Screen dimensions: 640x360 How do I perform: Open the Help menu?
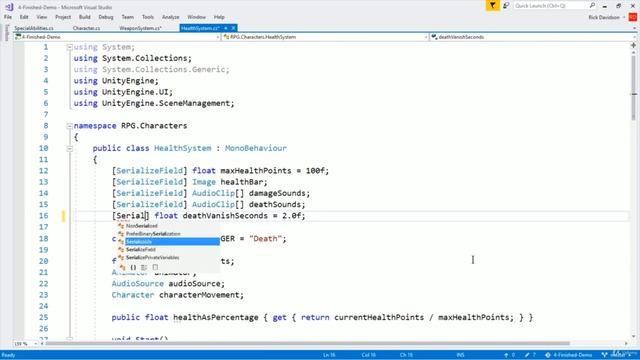[x=219, y=17]
